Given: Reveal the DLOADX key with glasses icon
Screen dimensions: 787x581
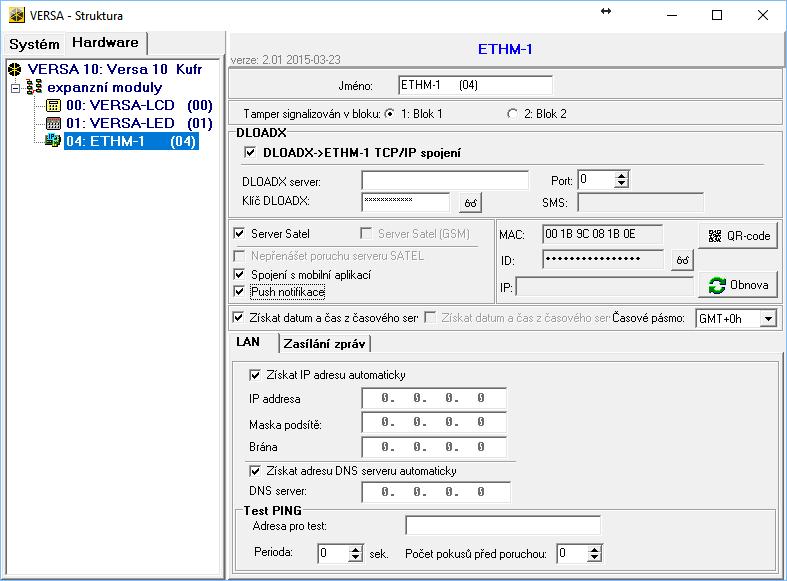Looking at the screenshot, I should [x=470, y=203].
